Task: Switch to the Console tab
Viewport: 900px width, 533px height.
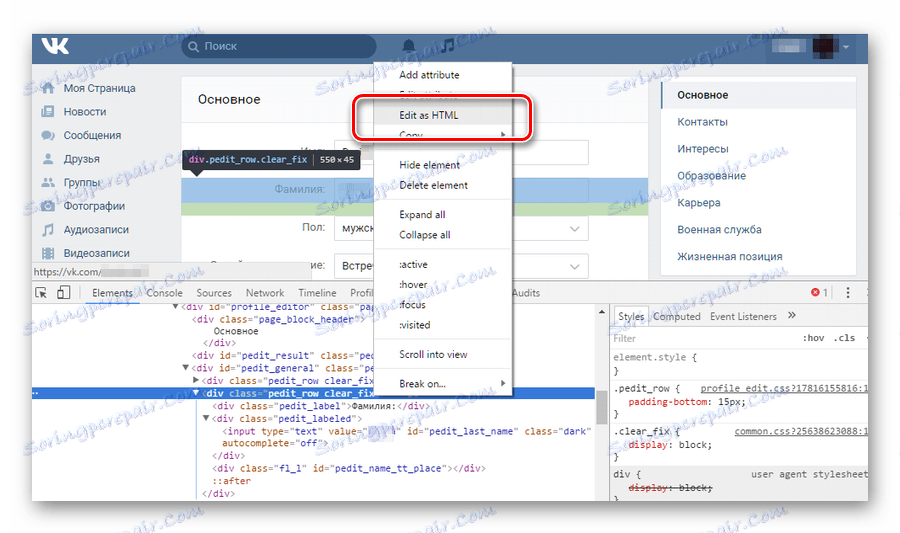Action: (x=164, y=293)
